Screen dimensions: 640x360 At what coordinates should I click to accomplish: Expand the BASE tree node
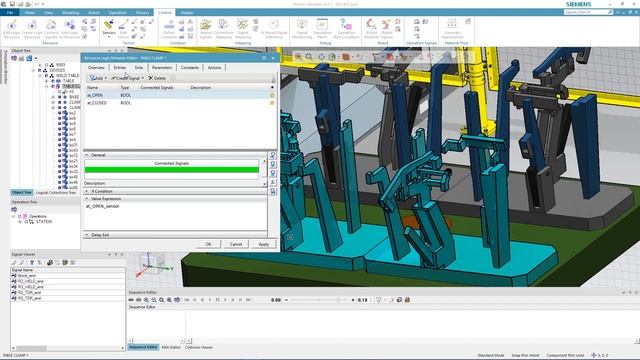click(53, 97)
